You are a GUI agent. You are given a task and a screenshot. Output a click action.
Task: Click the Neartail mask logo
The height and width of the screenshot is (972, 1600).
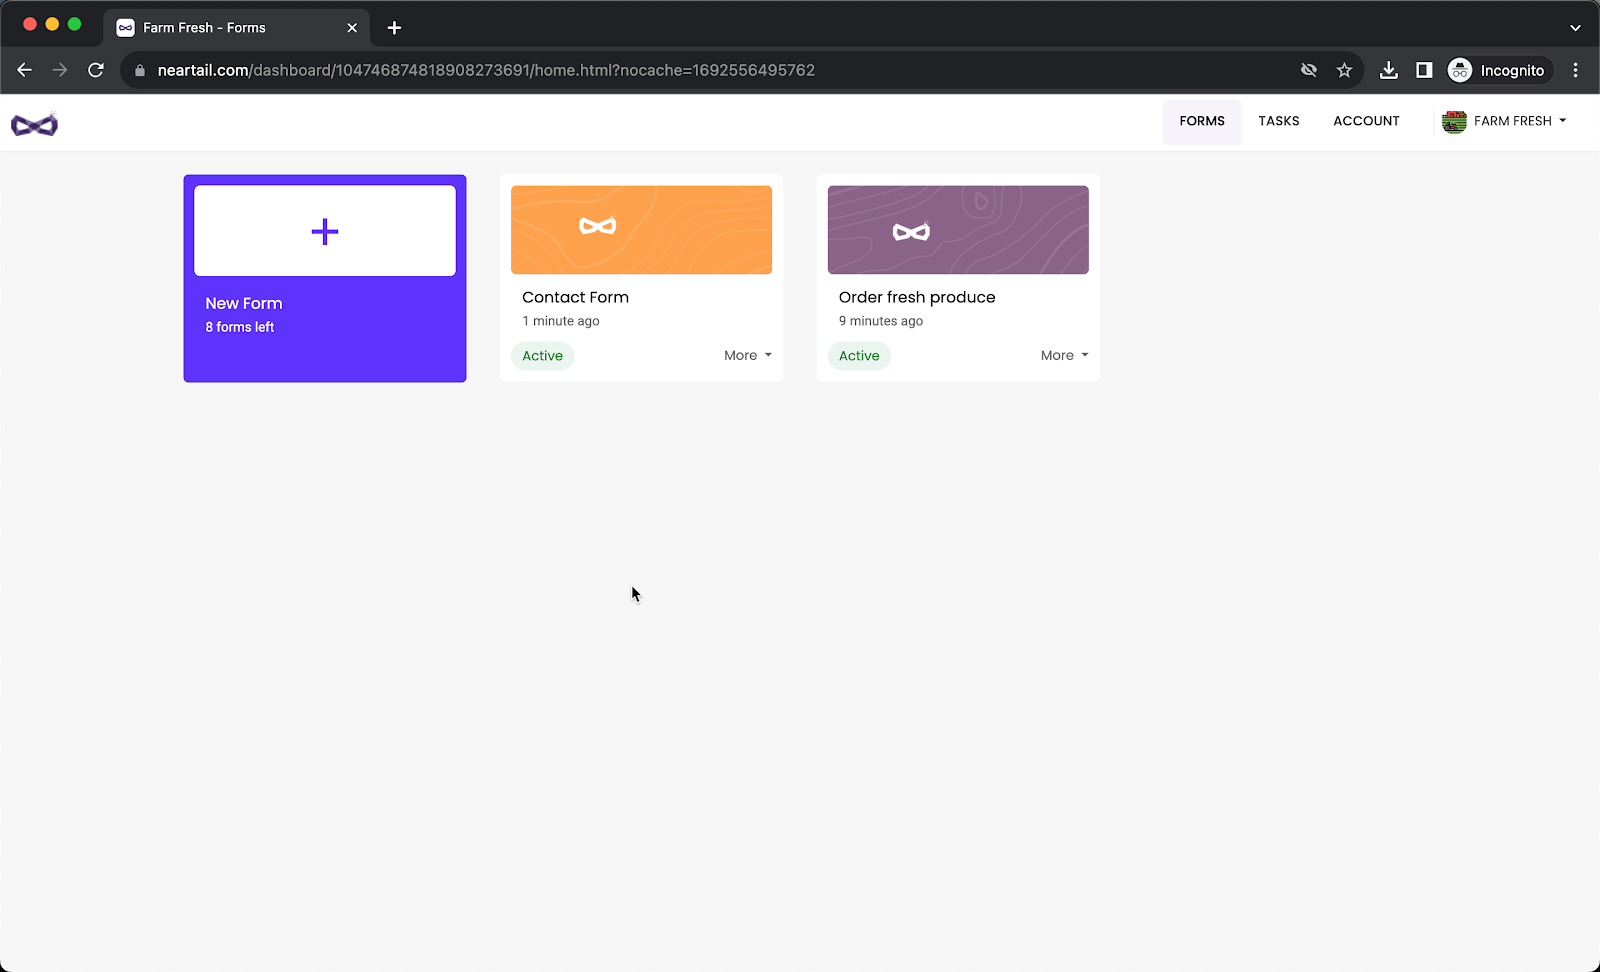coord(34,124)
